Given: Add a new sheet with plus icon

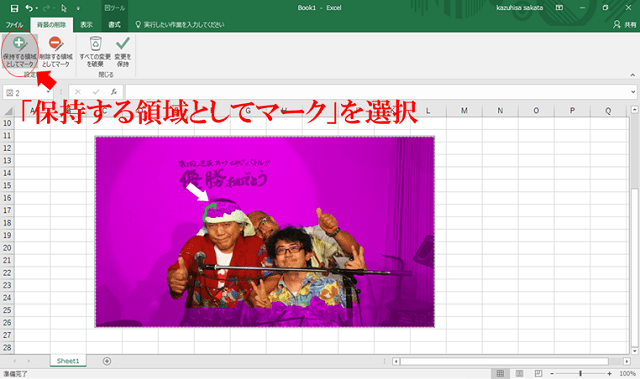Looking at the screenshot, I should click(x=107, y=361).
